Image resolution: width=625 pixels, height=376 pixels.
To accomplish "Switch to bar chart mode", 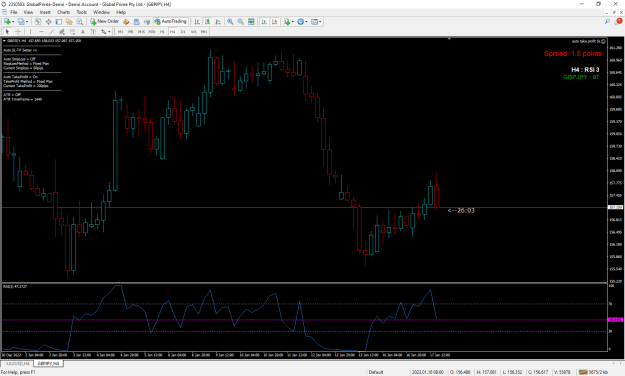I will point(197,22).
